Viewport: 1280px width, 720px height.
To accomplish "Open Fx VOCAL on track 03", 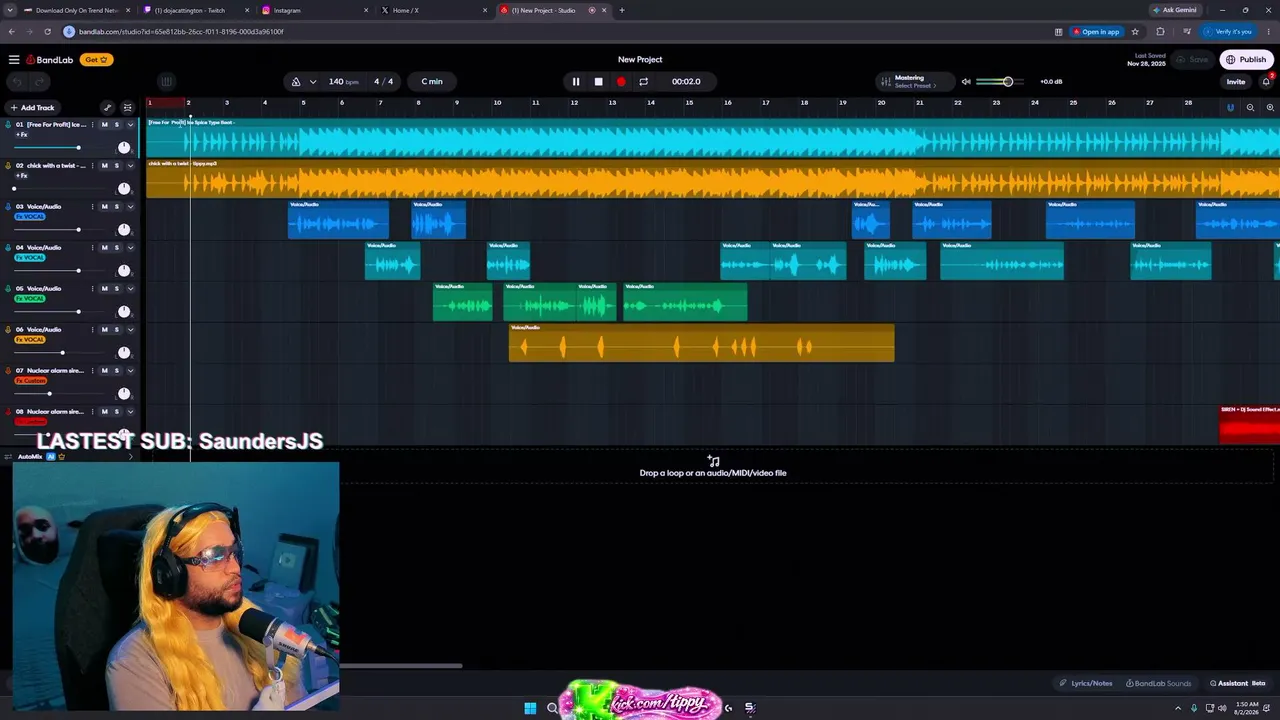I will click(x=30, y=217).
